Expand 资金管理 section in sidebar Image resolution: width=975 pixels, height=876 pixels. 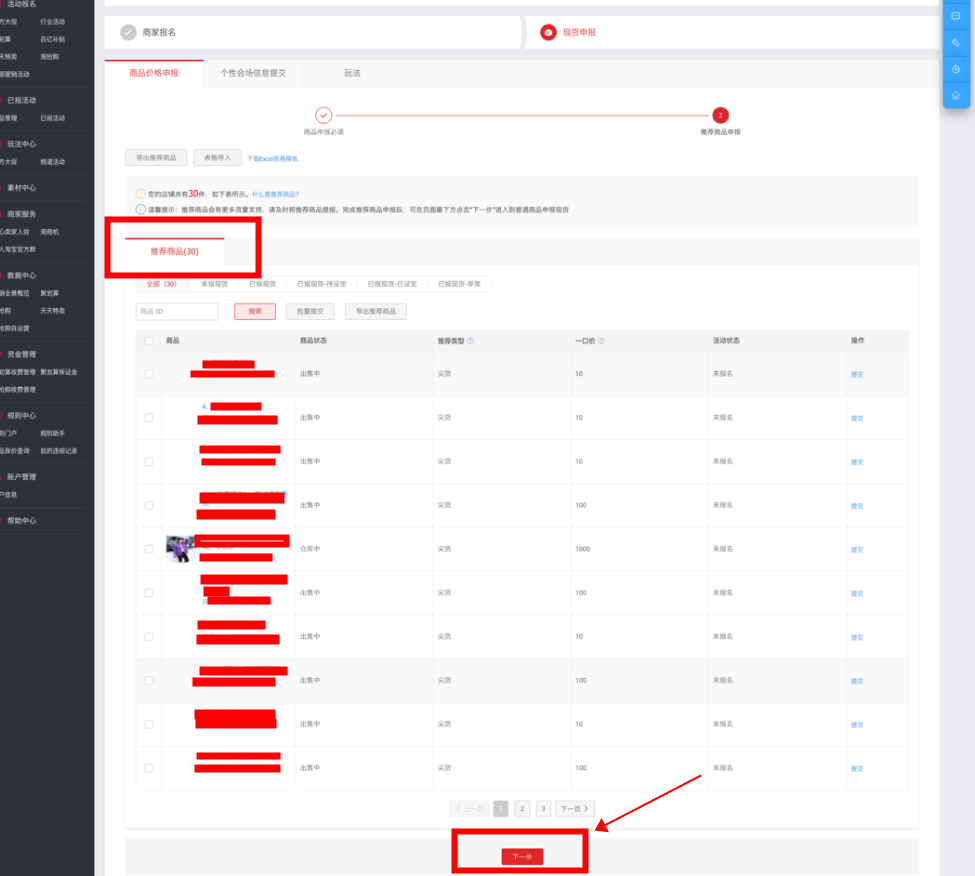pyautogui.click(x=22, y=354)
